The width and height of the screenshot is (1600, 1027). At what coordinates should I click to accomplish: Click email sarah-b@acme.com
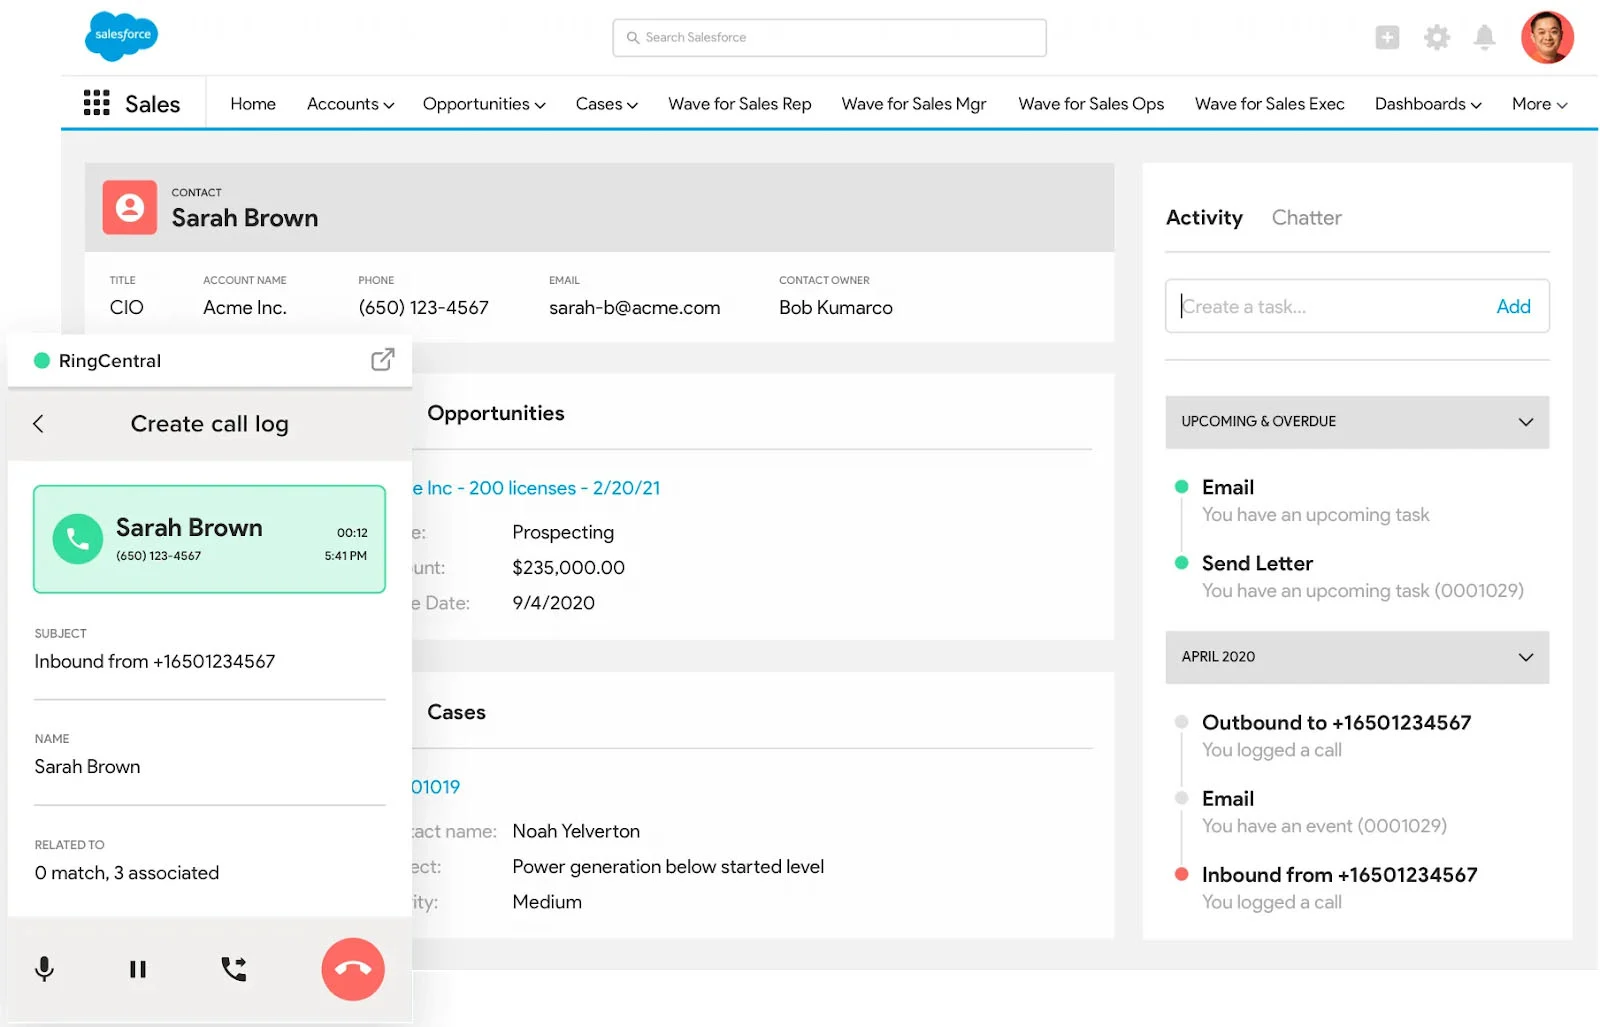[634, 308]
